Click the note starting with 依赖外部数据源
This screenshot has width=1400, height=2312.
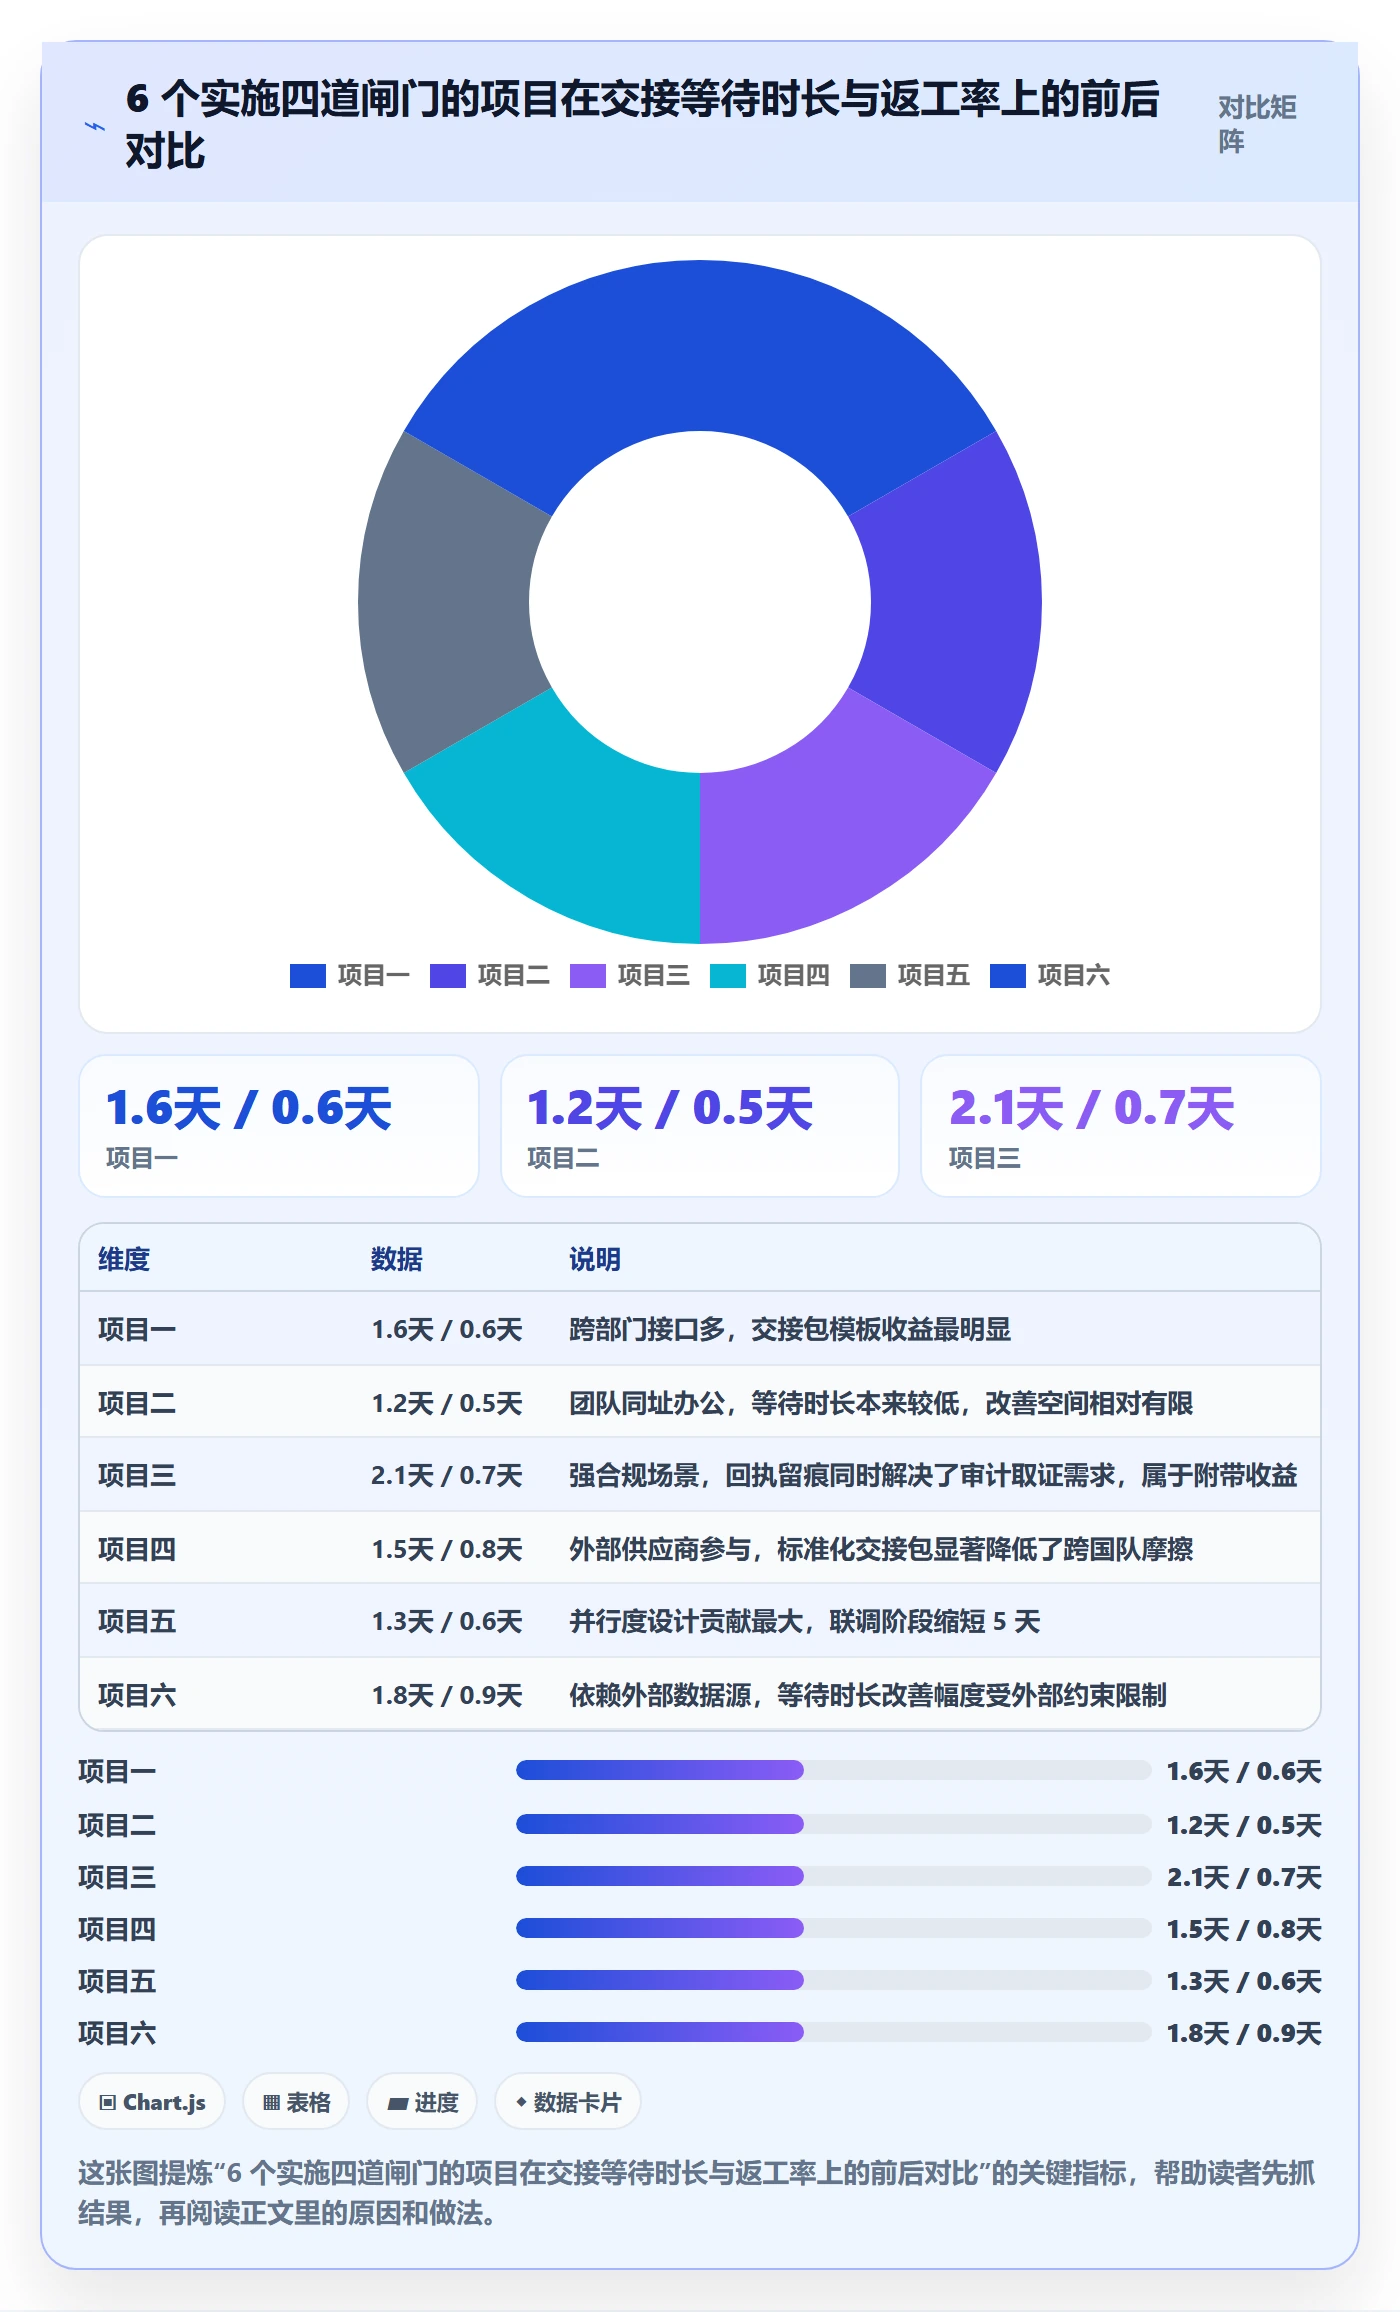868,1695
